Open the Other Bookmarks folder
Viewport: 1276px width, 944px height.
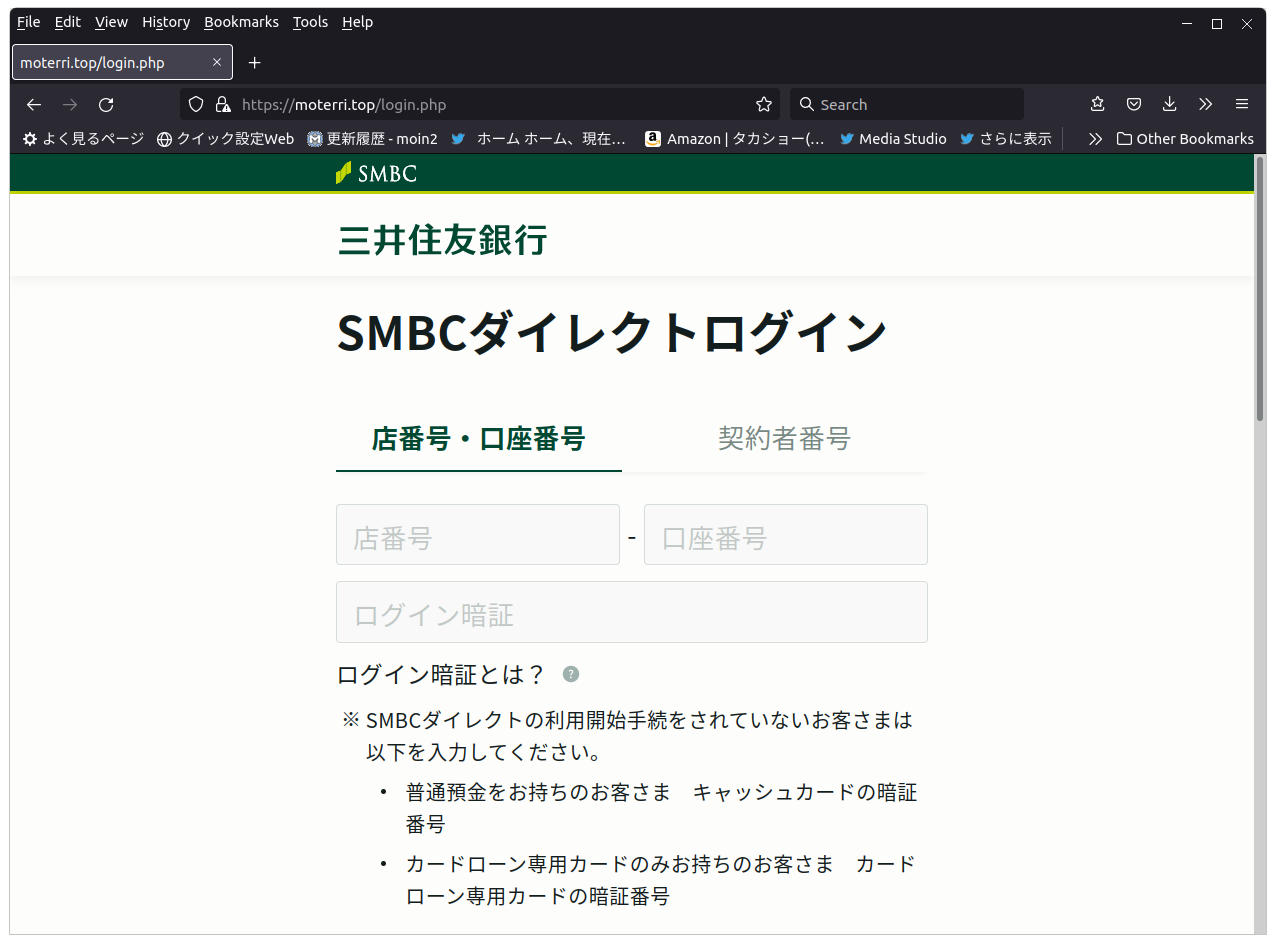[1184, 139]
